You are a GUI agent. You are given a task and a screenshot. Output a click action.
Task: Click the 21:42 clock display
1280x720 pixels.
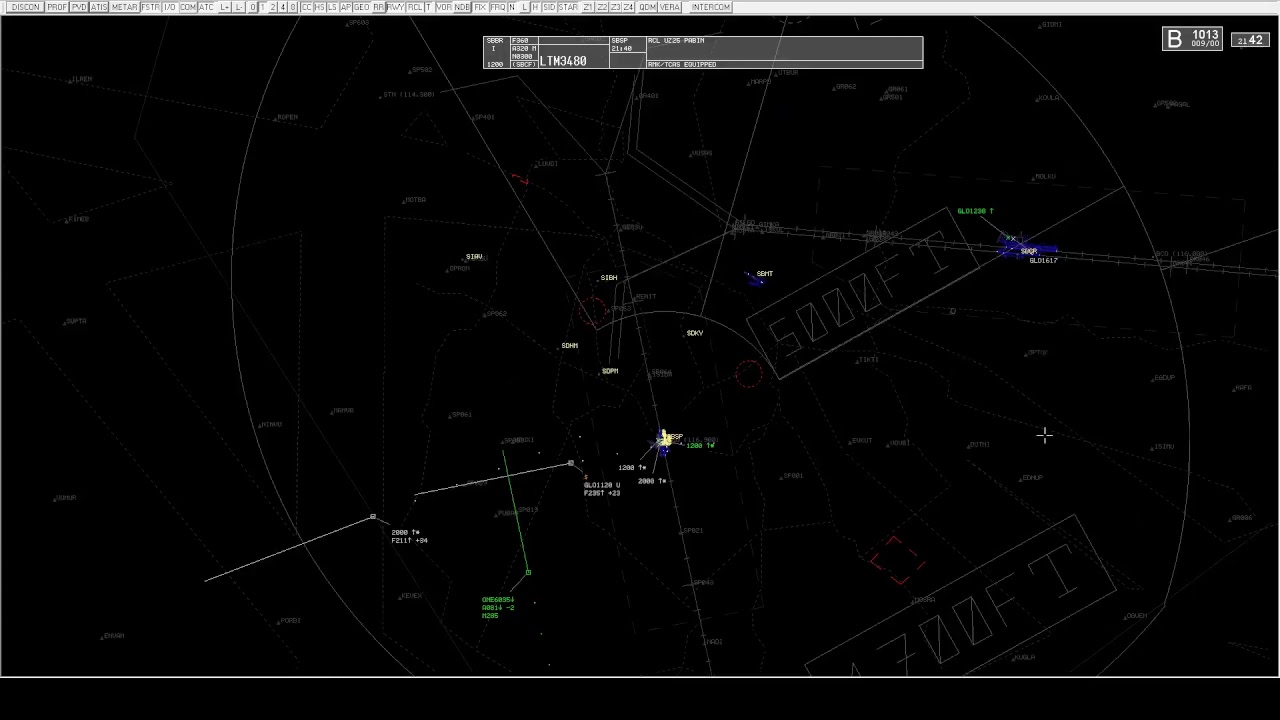point(1250,40)
